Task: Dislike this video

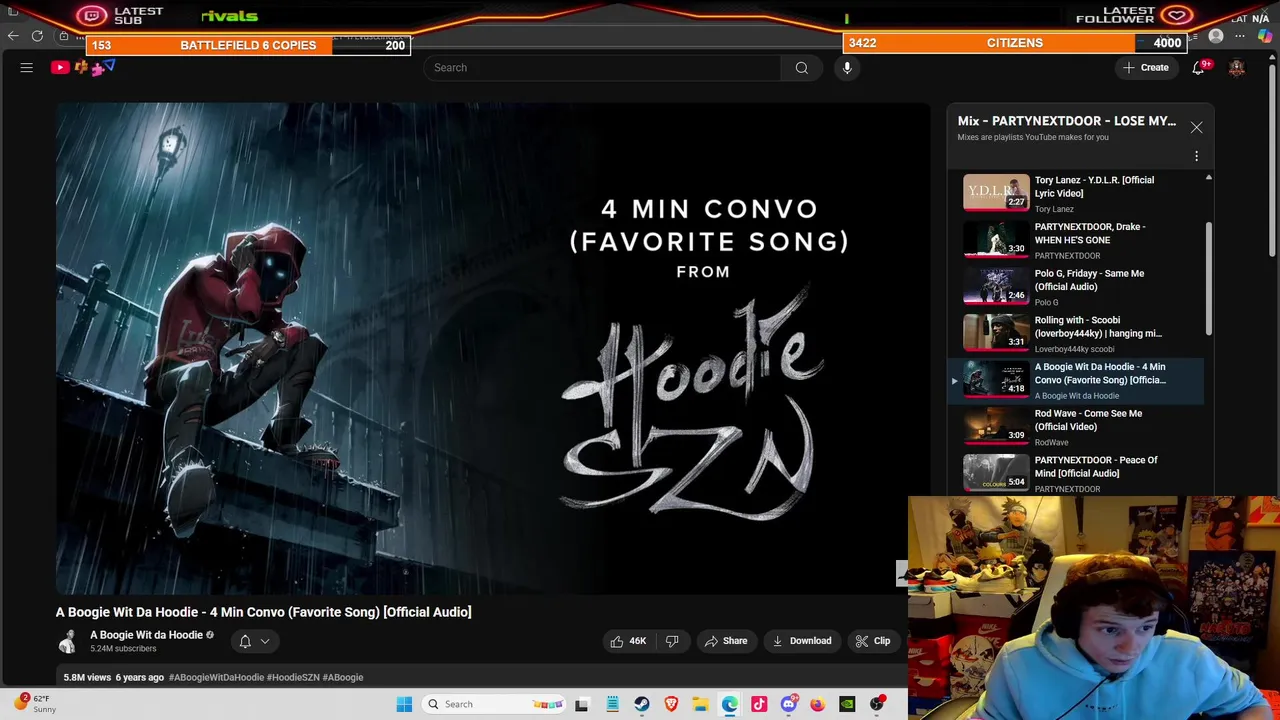Action: (x=672, y=641)
